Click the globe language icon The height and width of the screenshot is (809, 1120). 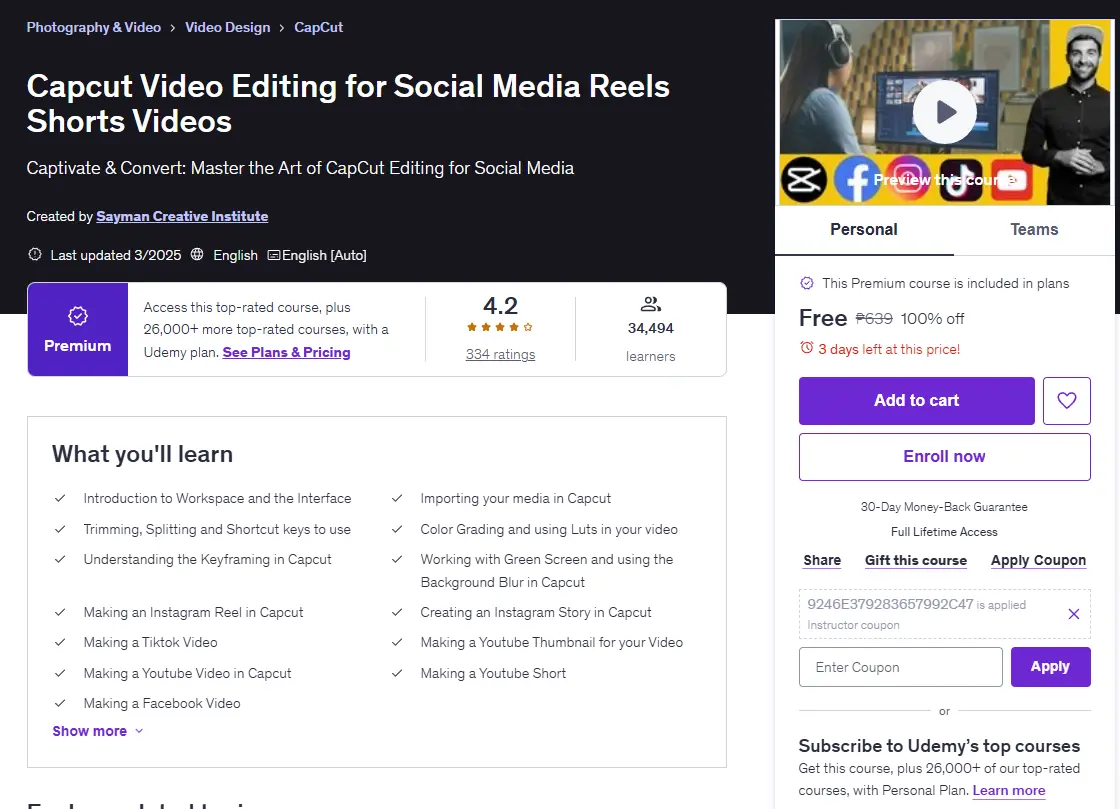click(197, 254)
